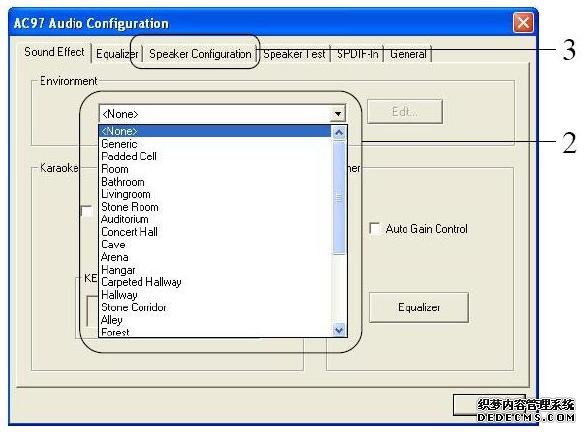
Task: Switch to the Speaker Configuration tab
Action: click(200, 54)
